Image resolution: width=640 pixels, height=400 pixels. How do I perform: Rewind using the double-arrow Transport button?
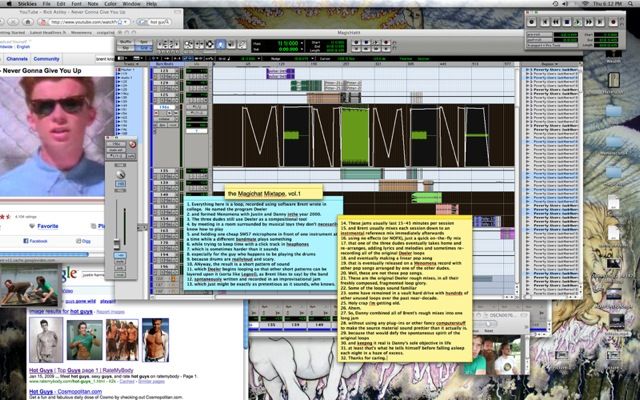556,22
